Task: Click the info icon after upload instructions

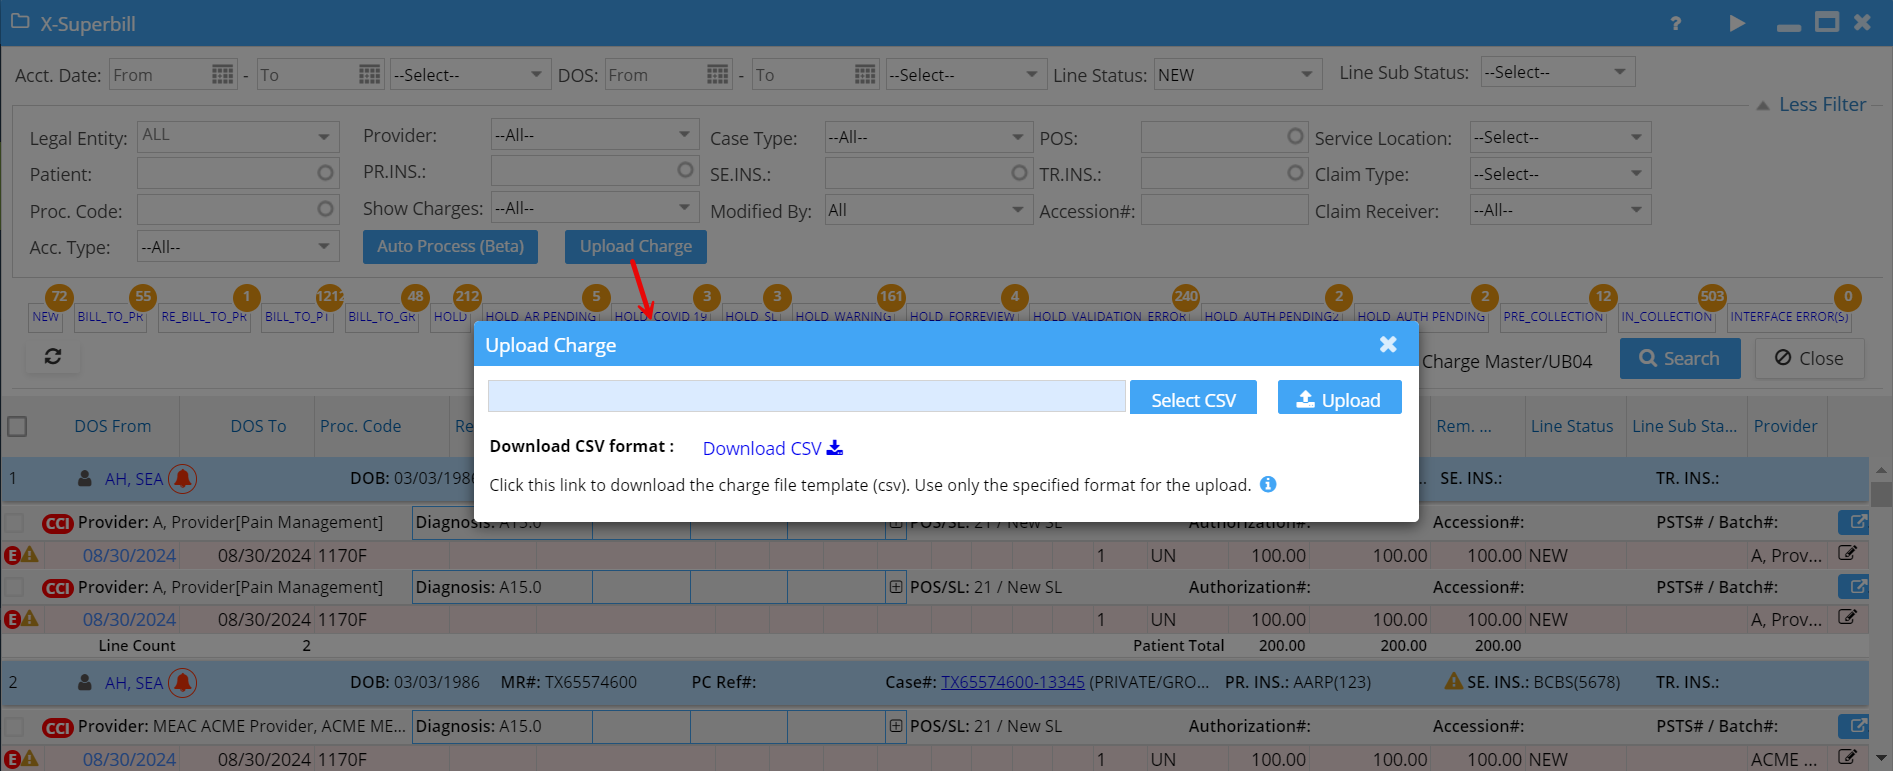Action: coord(1268,484)
